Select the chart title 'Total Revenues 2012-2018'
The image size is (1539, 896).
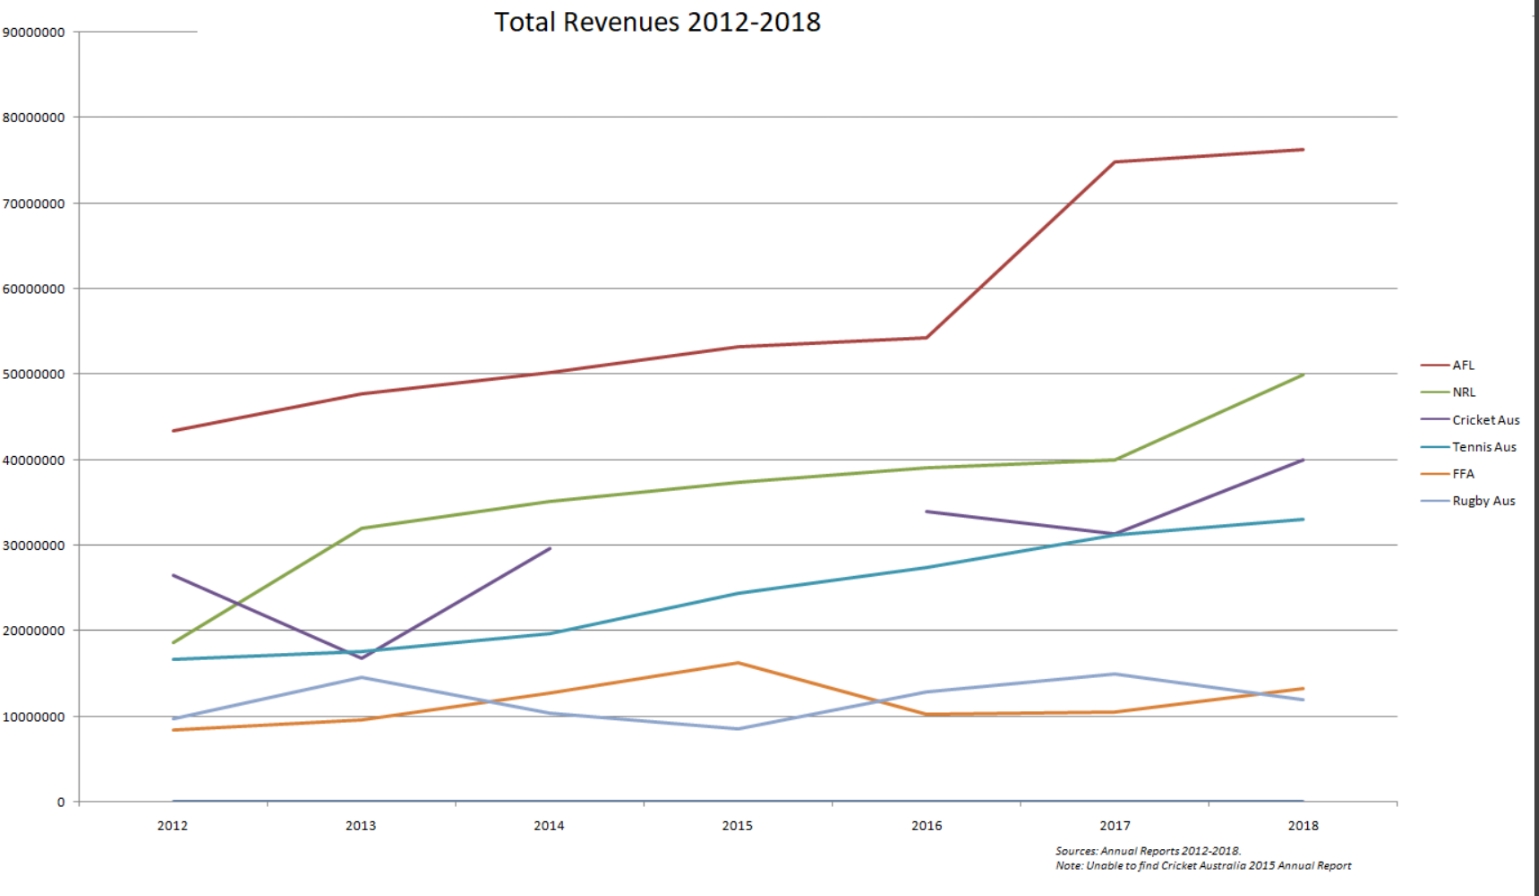coord(657,22)
